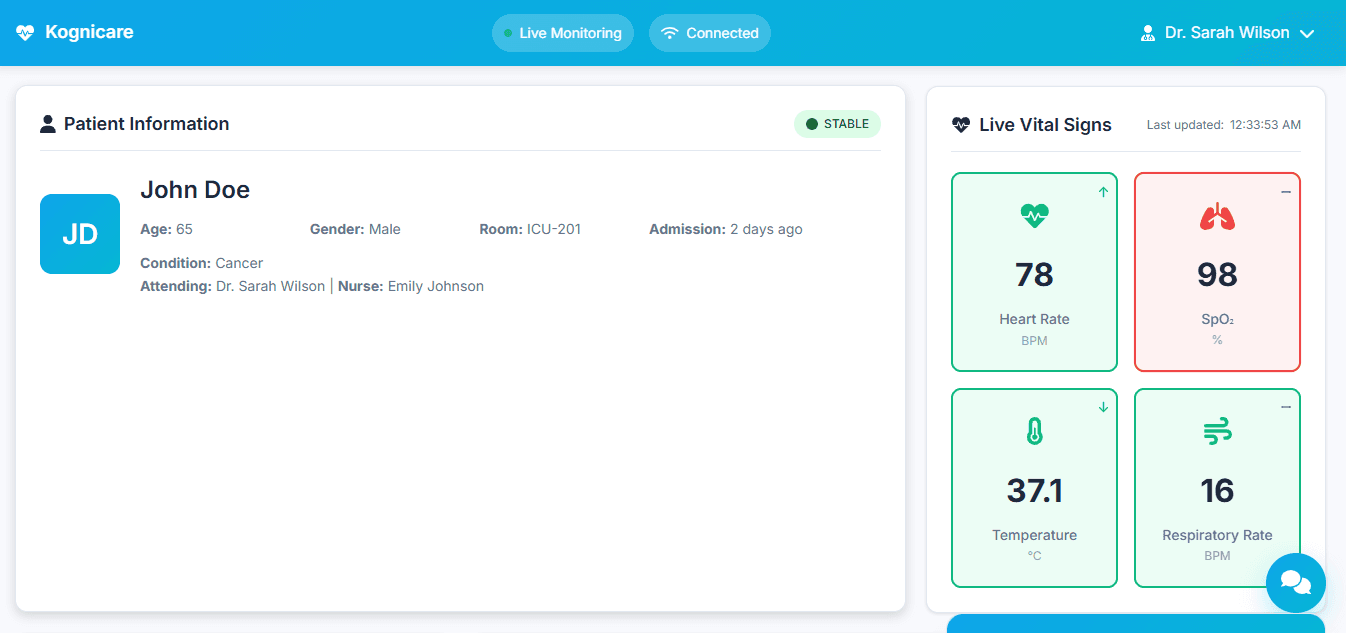
Task: Toggle the Live Monitoring status pill
Action: pyautogui.click(x=562, y=33)
